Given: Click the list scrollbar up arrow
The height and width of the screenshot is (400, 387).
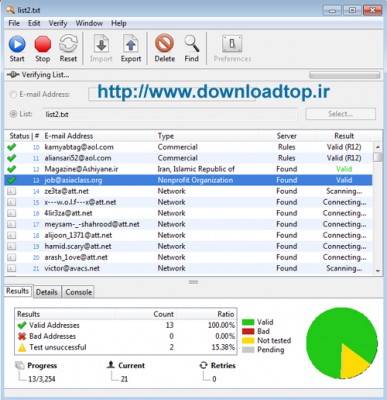Looking at the screenshot, I should click(378, 147).
